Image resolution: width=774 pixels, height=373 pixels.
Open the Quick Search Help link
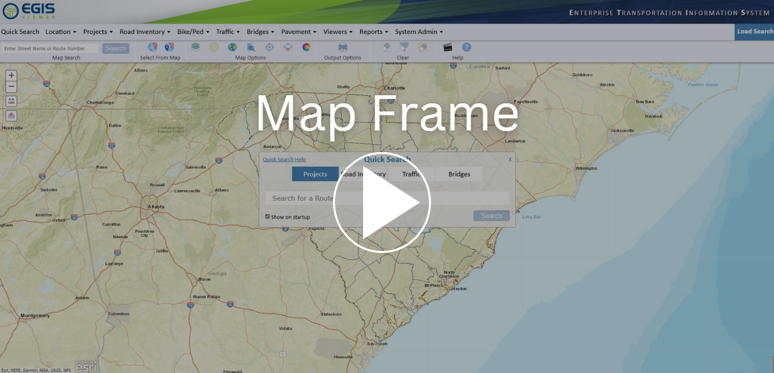click(284, 159)
